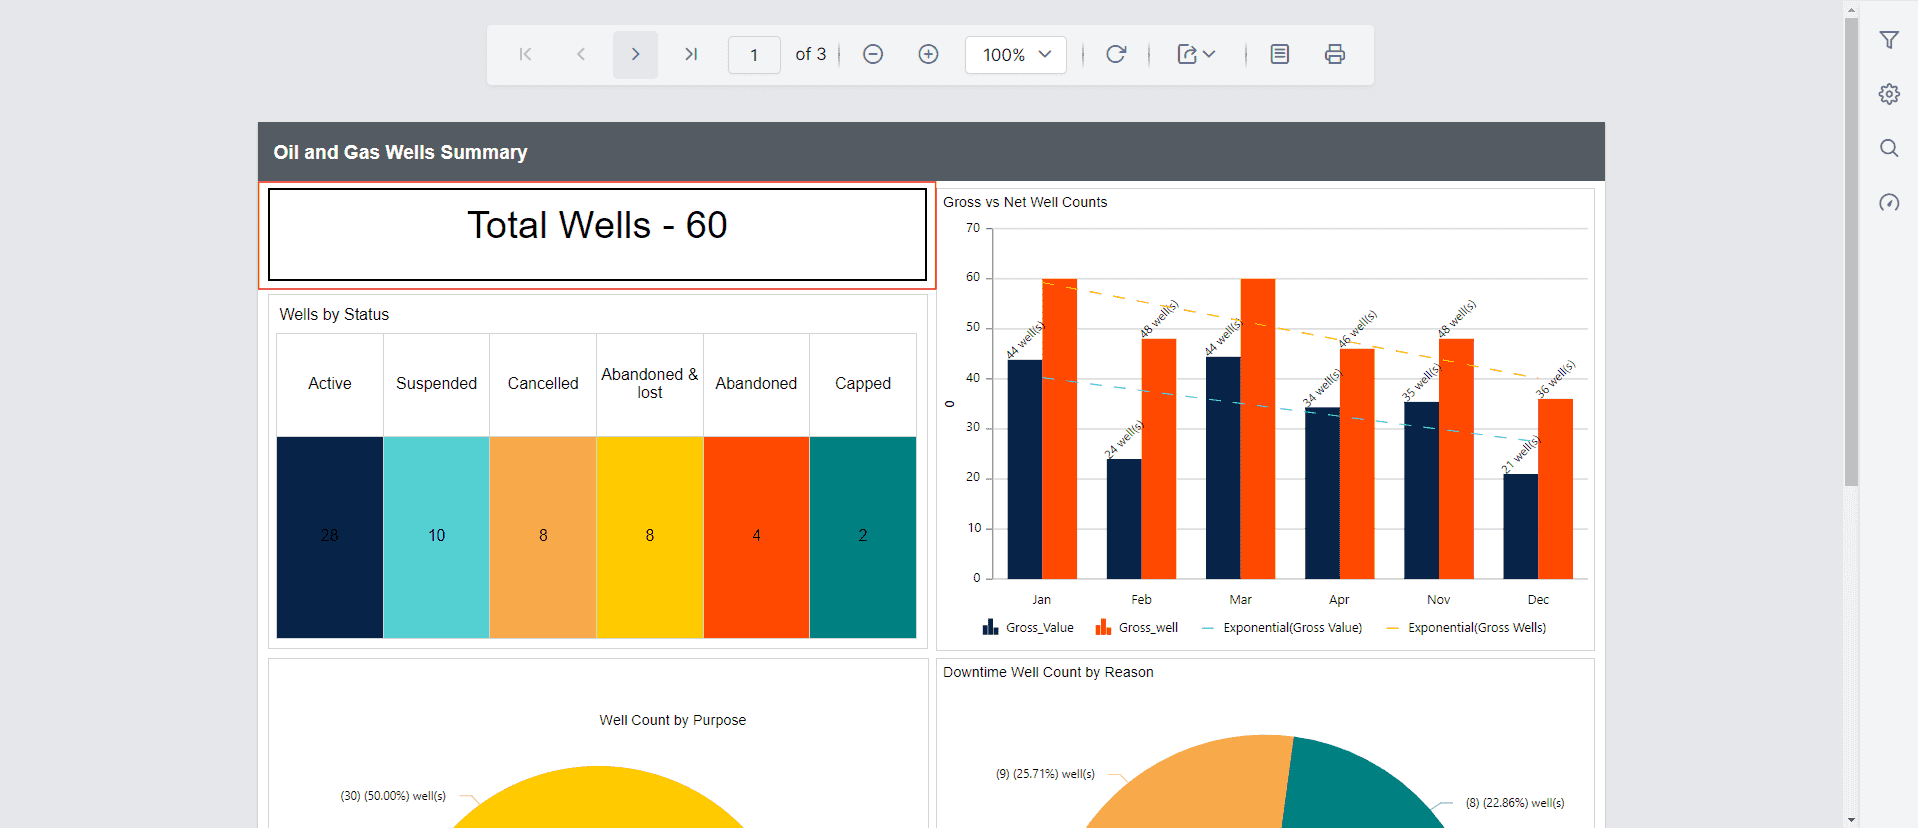The height and width of the screenshot is (828, 1918).
Task: Click the scrollbar down arrow
Action: click(x=1851, y=820)
